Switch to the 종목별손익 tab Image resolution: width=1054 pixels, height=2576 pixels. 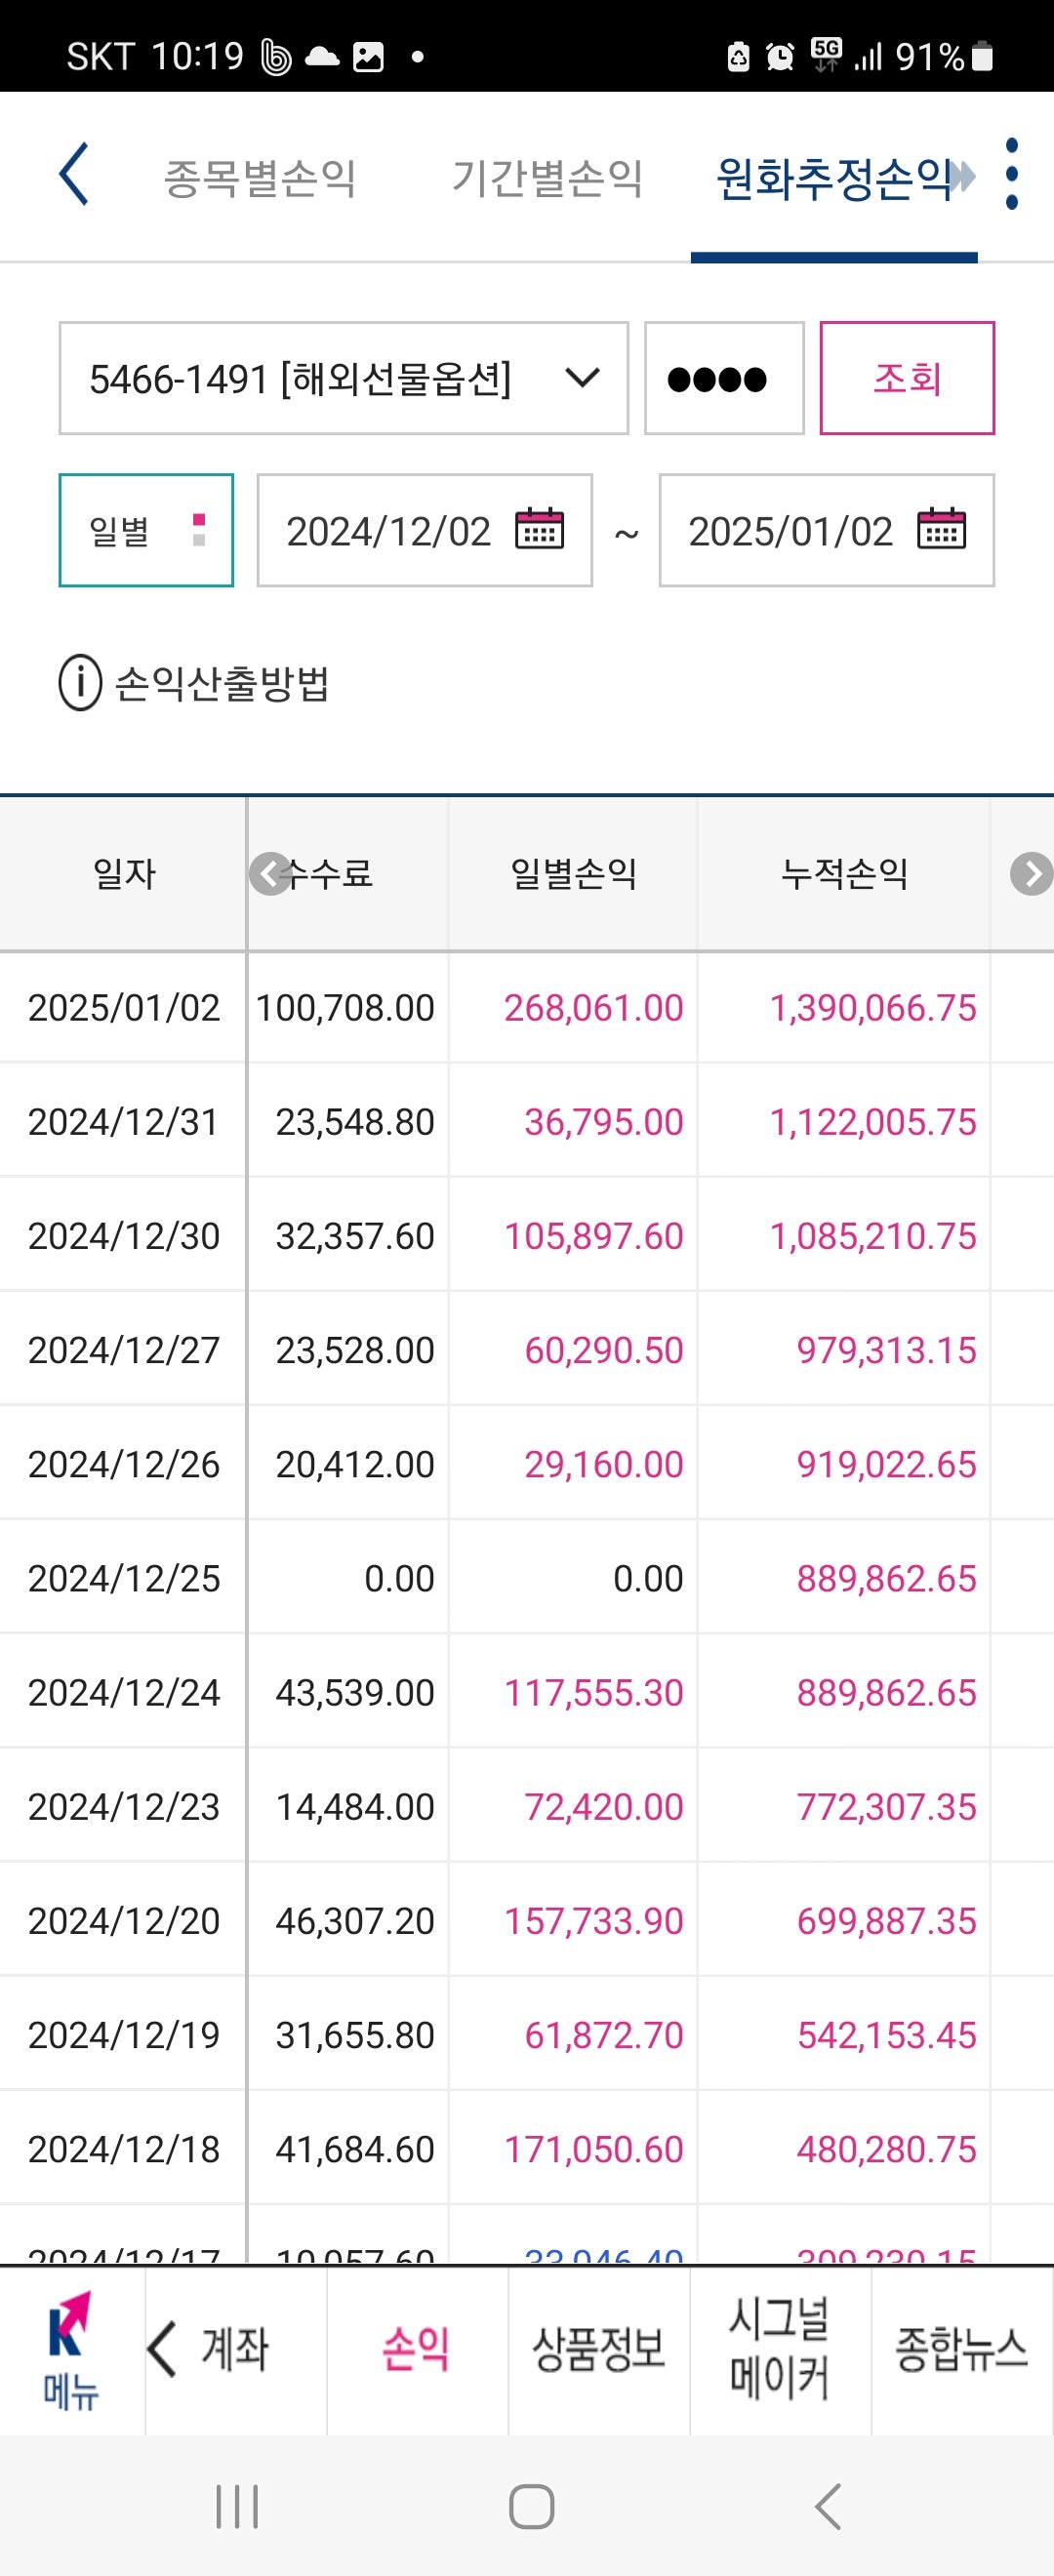click(260, 178)
